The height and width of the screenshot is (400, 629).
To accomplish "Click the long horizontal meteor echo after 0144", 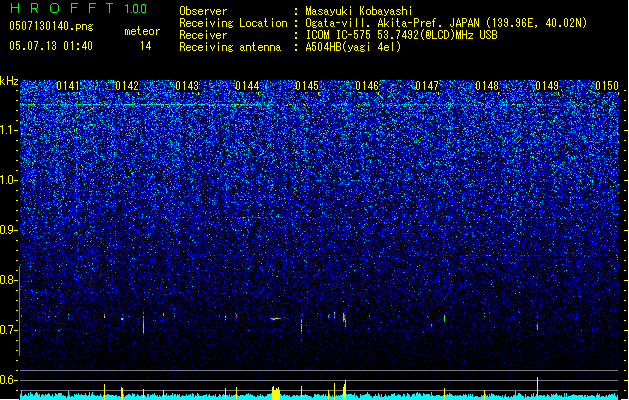I will (x=276, y=319).
